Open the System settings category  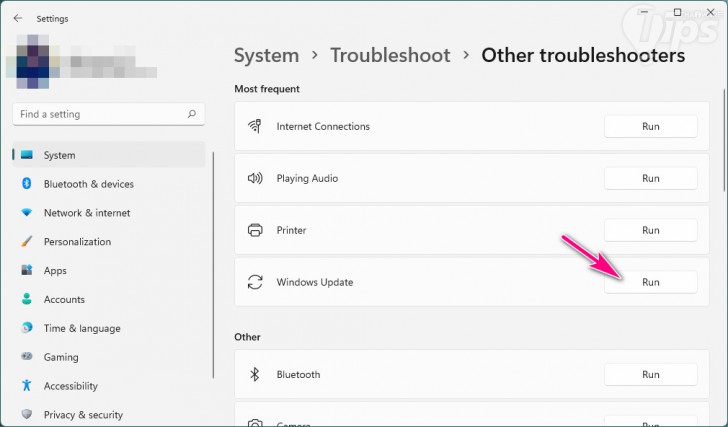[x=109, y=155]
